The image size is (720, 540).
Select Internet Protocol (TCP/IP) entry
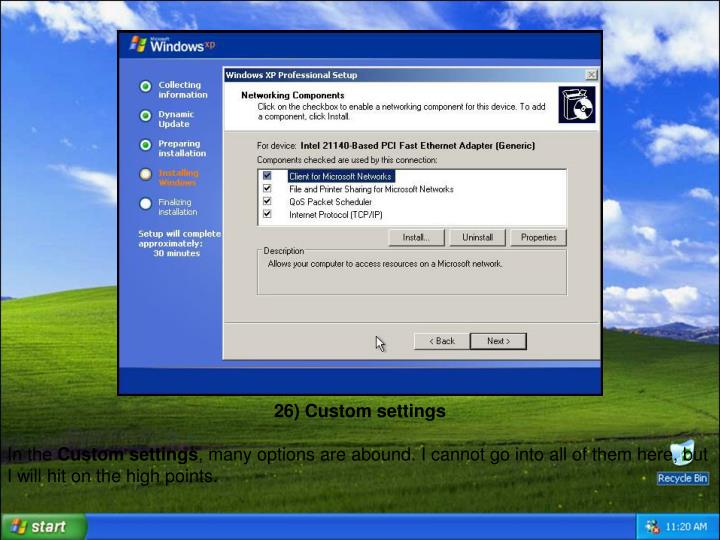tap(336, 214)
